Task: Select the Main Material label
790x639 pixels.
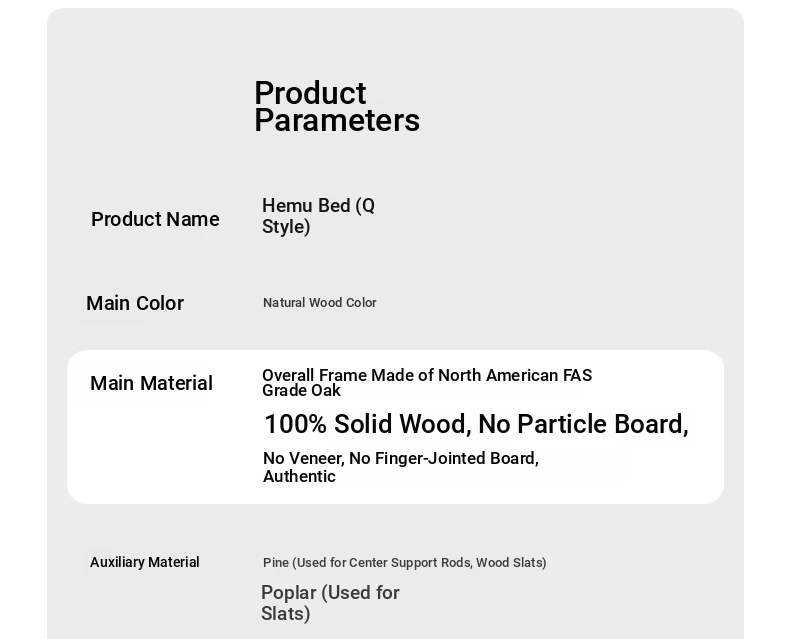Action: (151, 383)
